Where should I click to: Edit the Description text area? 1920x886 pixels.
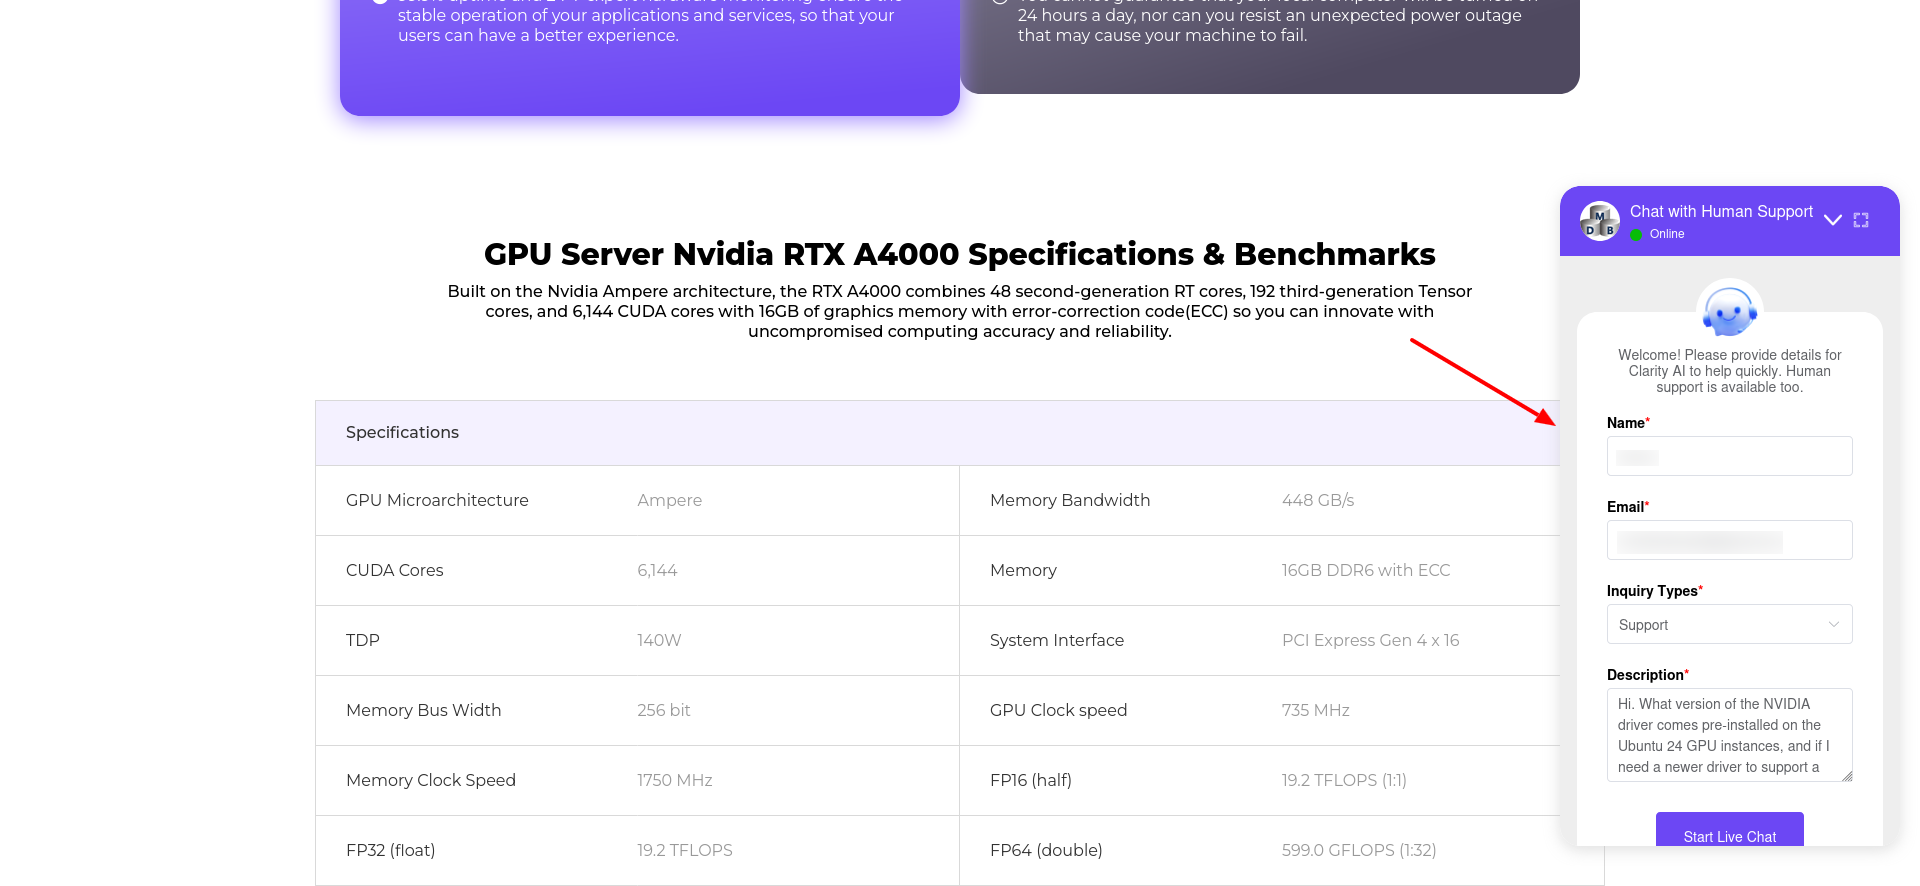1730,735
